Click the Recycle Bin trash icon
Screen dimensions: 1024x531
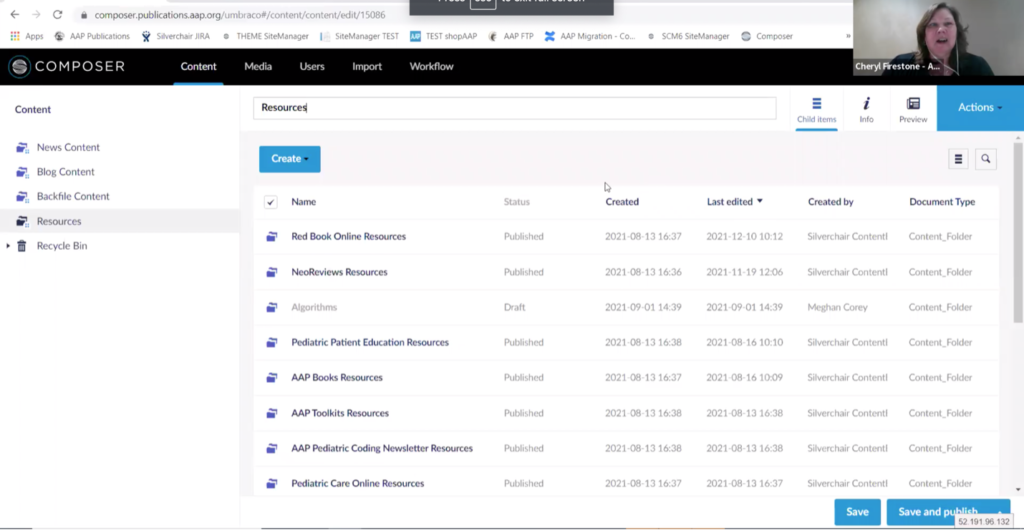coord(22,246)
